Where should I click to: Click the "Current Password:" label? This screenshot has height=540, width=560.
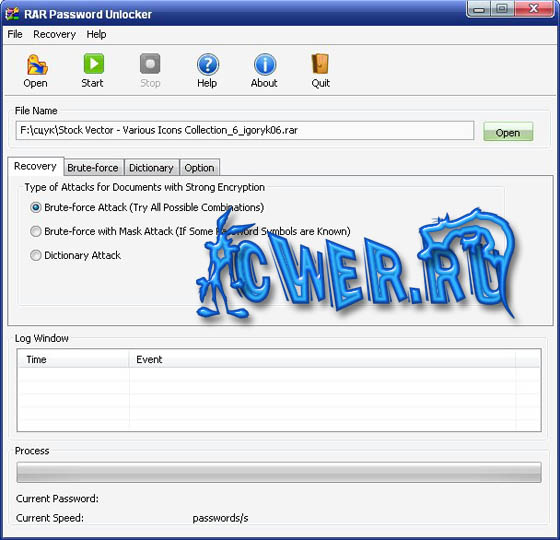[57, 499]
